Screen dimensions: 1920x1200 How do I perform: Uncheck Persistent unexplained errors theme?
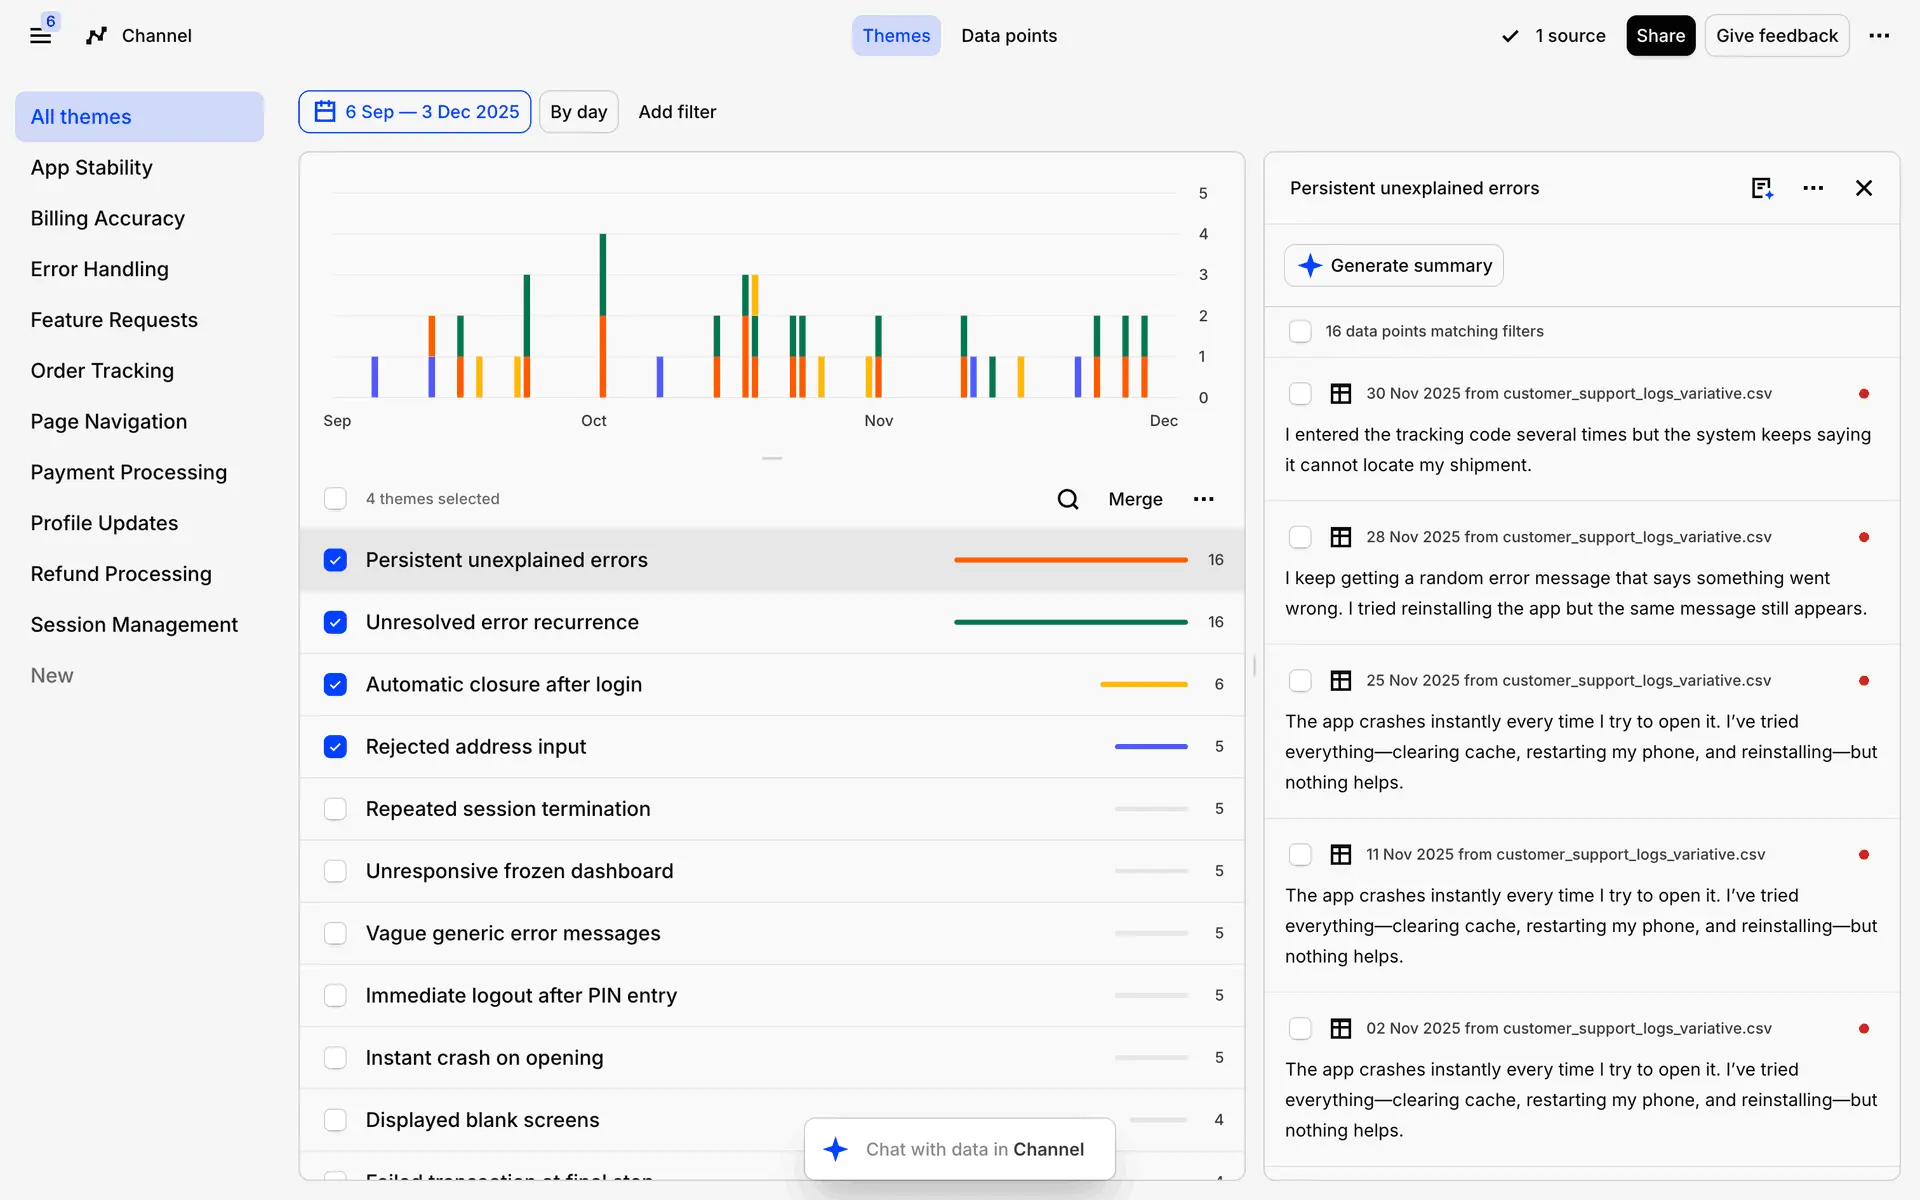click(x=335, y=560)
